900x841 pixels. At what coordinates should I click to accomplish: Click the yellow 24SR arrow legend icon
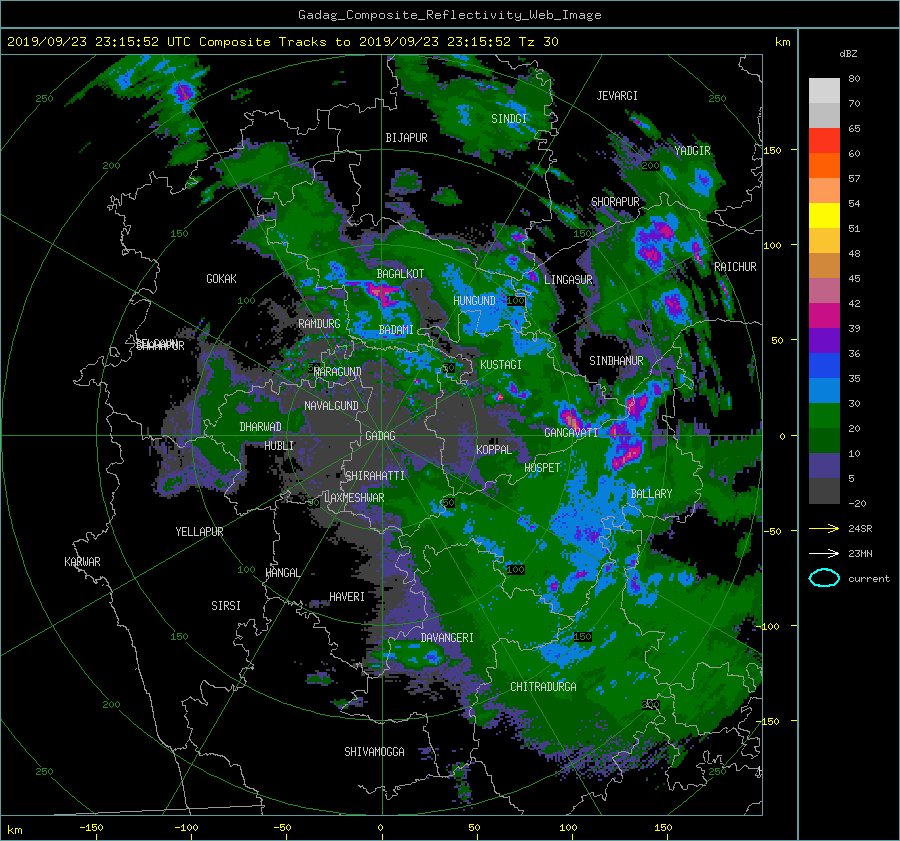tap(824, 529)
